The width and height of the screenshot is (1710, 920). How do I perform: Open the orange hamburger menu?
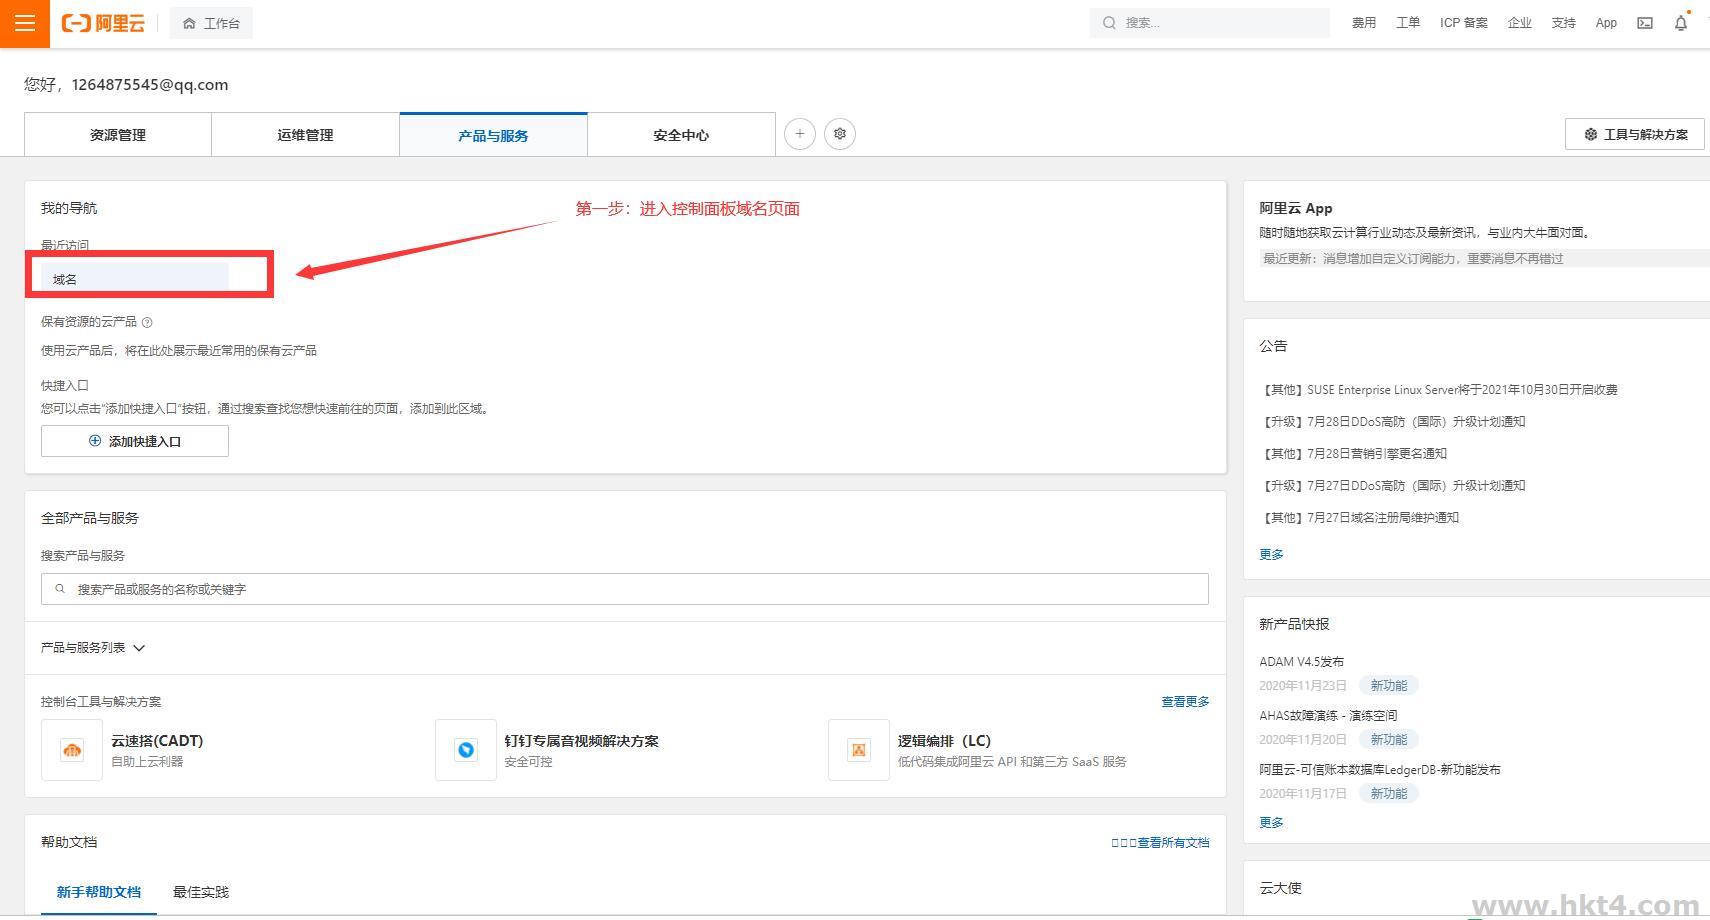pyautogui.click(x=25, y=23)
